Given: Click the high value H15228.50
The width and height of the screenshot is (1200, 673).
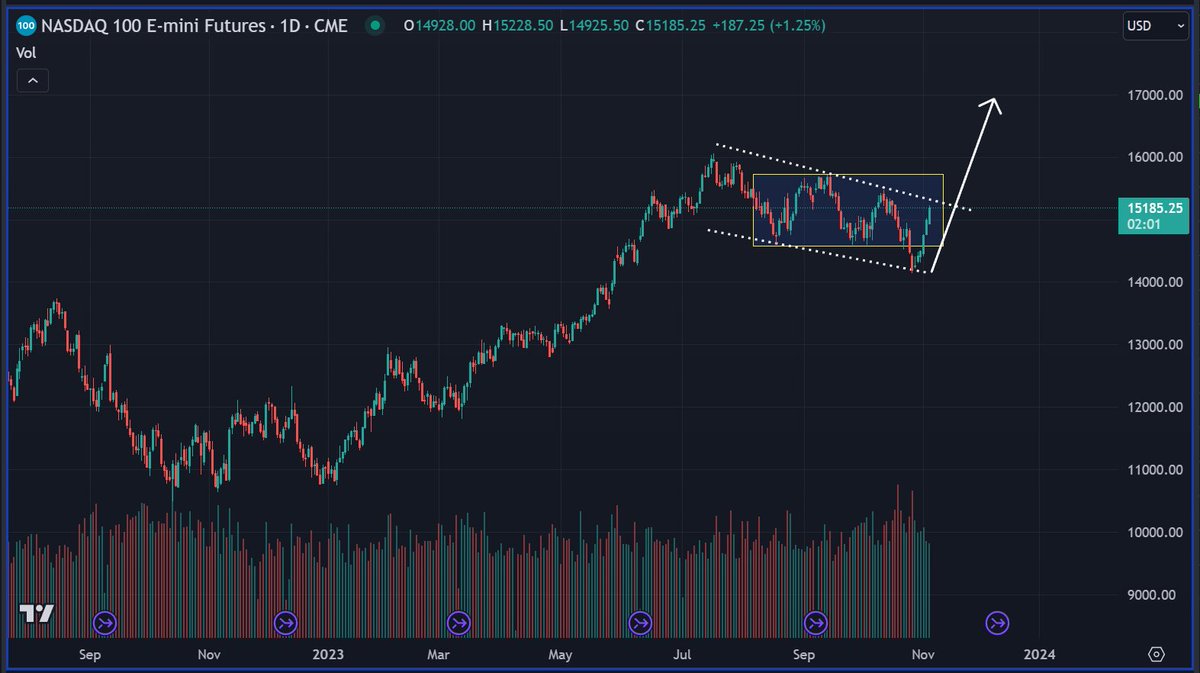Looking at the screenshot, I should tap(517, 26).
